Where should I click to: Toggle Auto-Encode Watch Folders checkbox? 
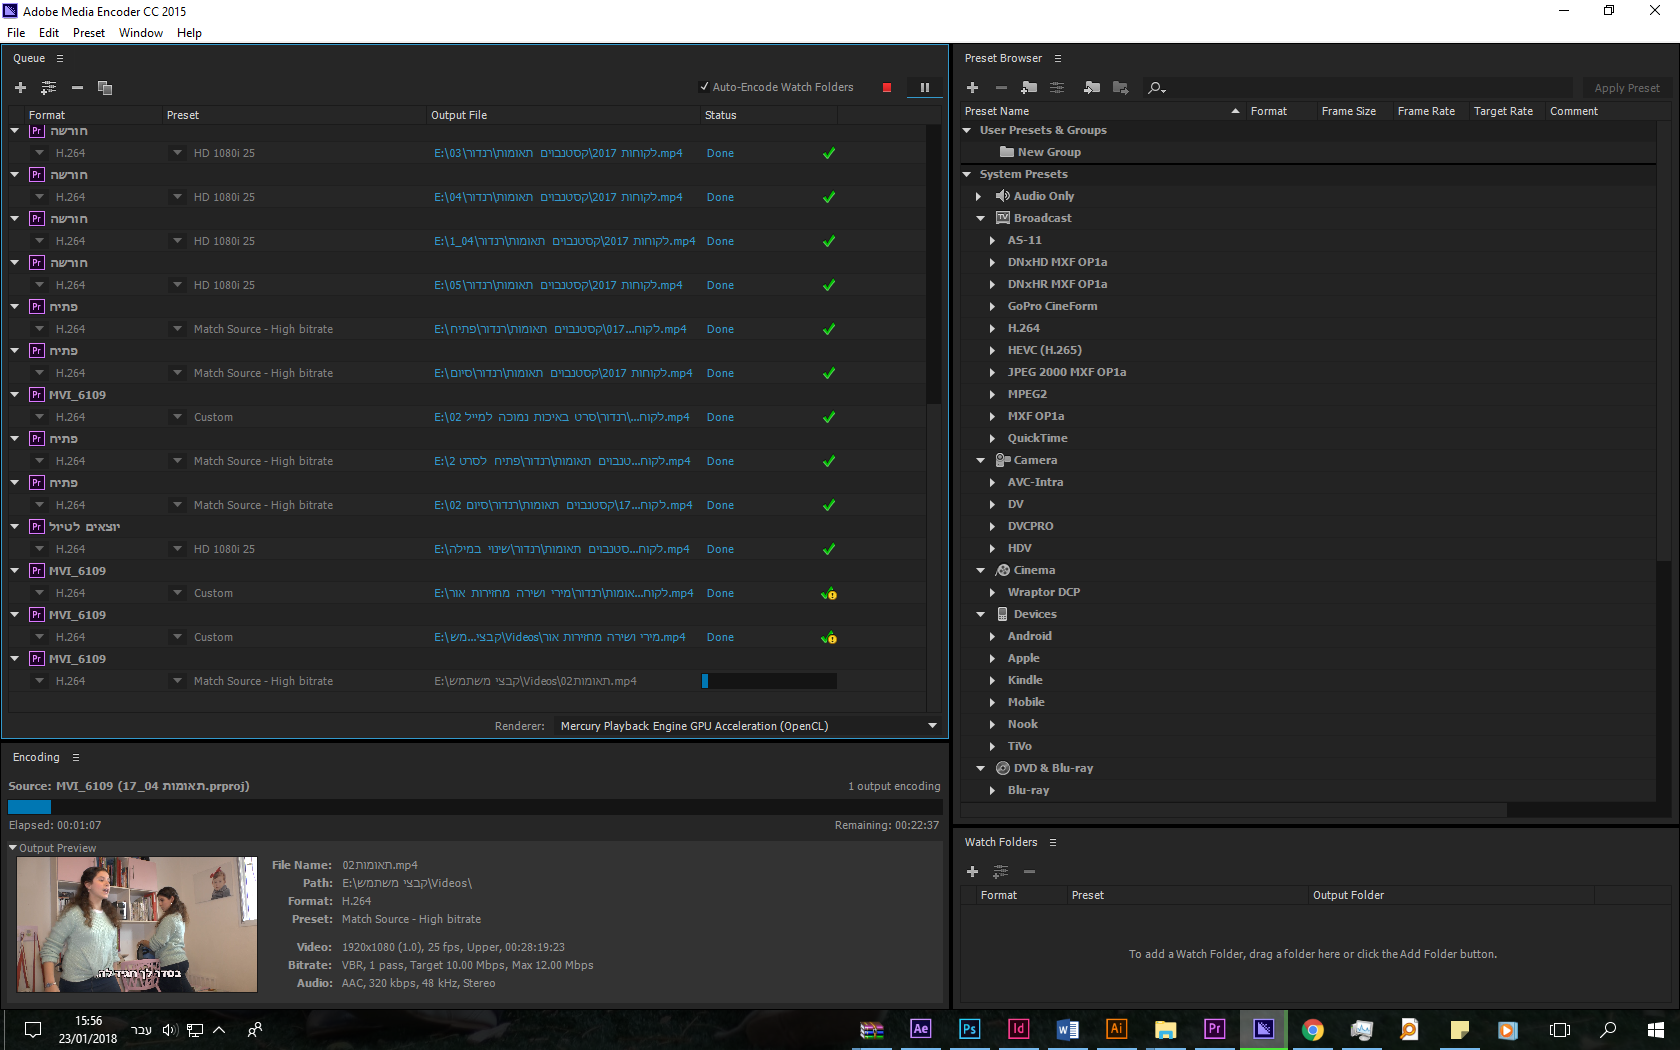coord(705,87)
